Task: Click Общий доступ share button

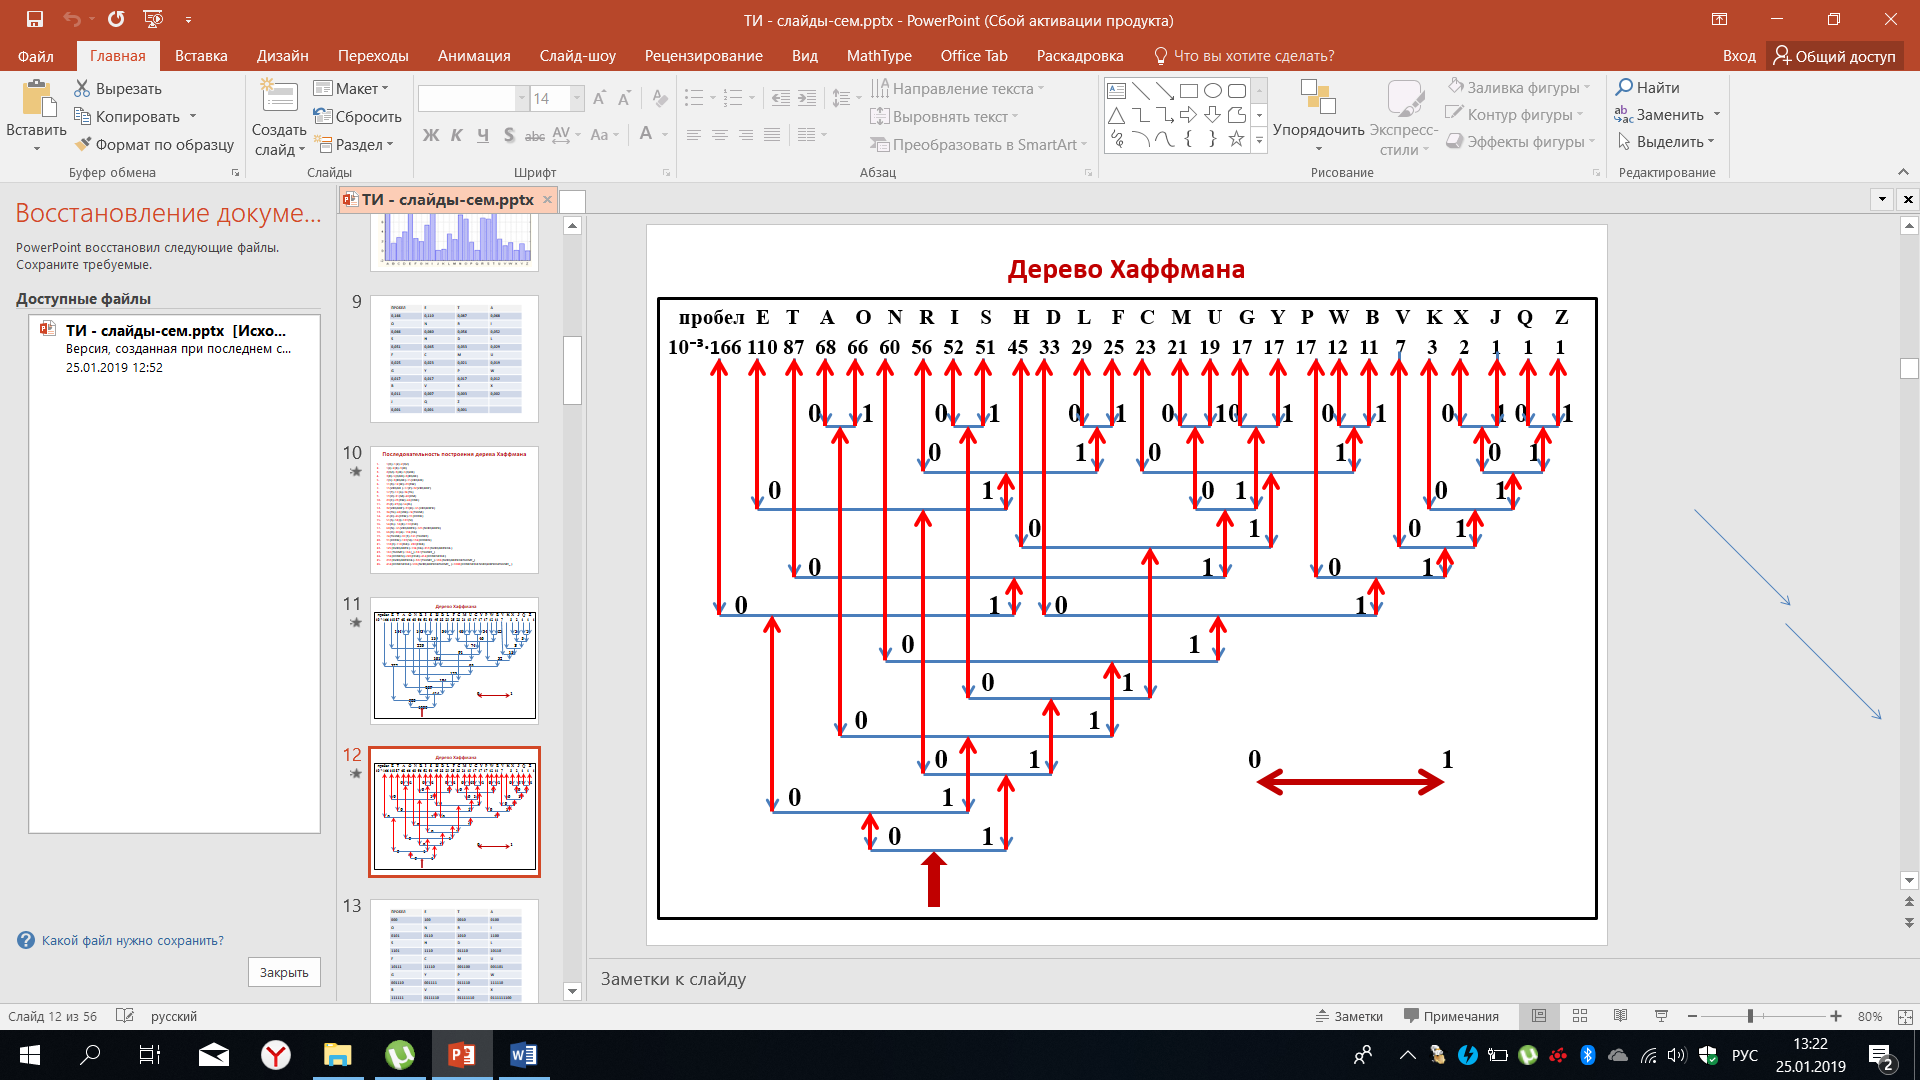Action: (x=1834, y=56)
